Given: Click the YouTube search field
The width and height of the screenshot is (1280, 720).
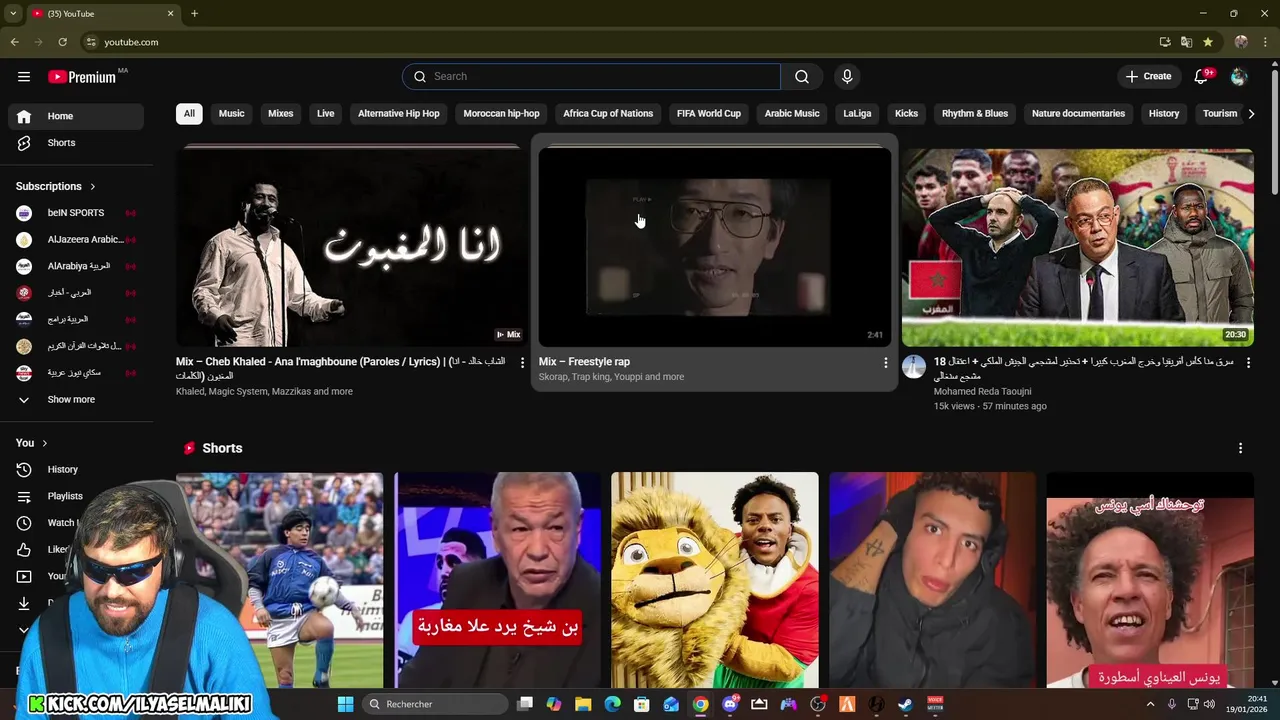Looking at the screenshot, I should click(591, 77).
